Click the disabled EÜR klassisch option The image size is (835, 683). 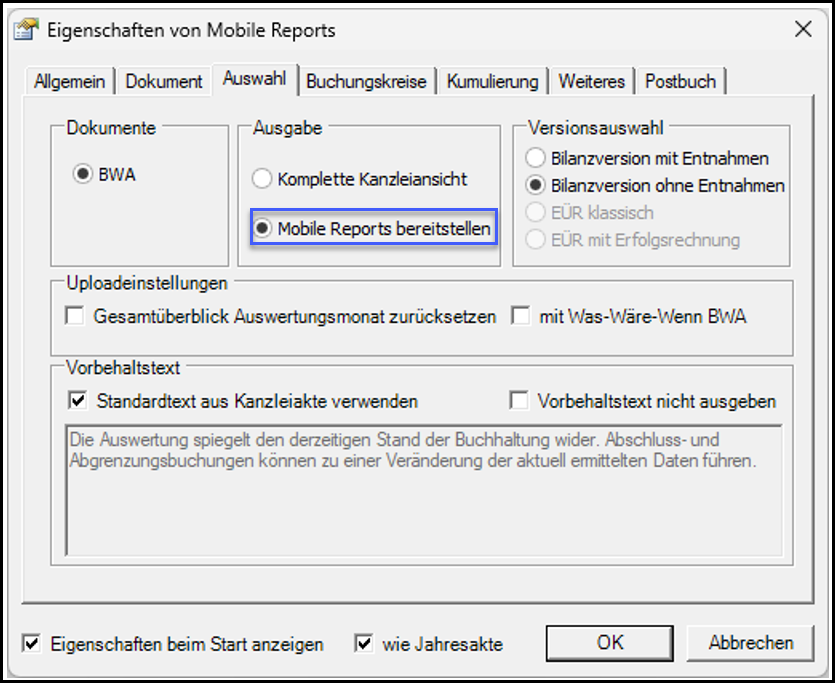tap(535, 212)
